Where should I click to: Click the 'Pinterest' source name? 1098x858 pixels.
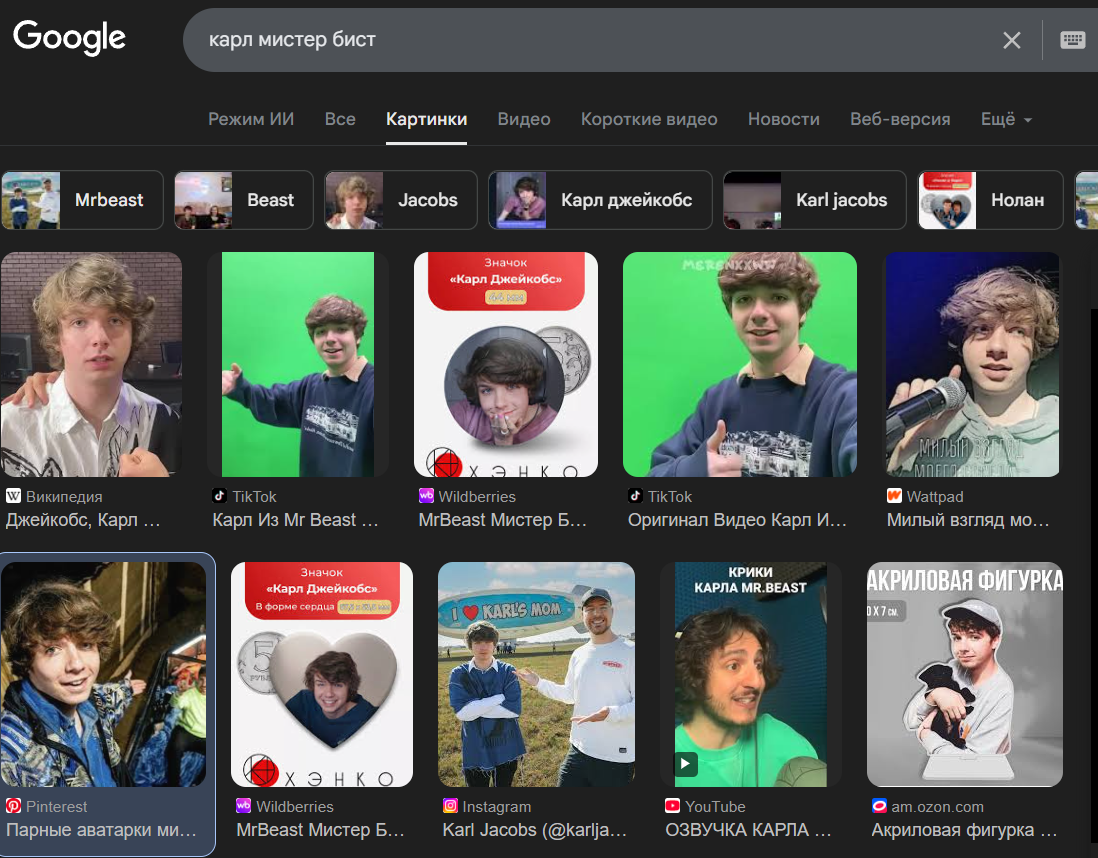57,807
